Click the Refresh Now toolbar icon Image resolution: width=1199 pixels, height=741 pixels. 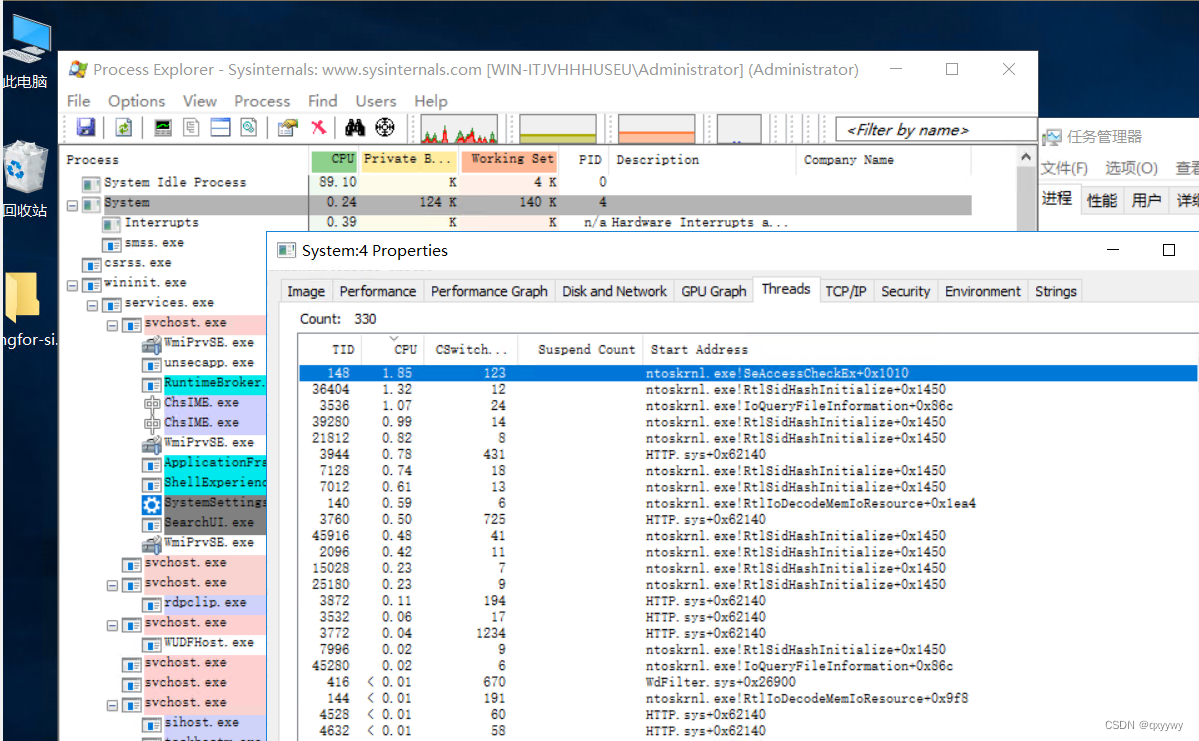click(123, 127)
